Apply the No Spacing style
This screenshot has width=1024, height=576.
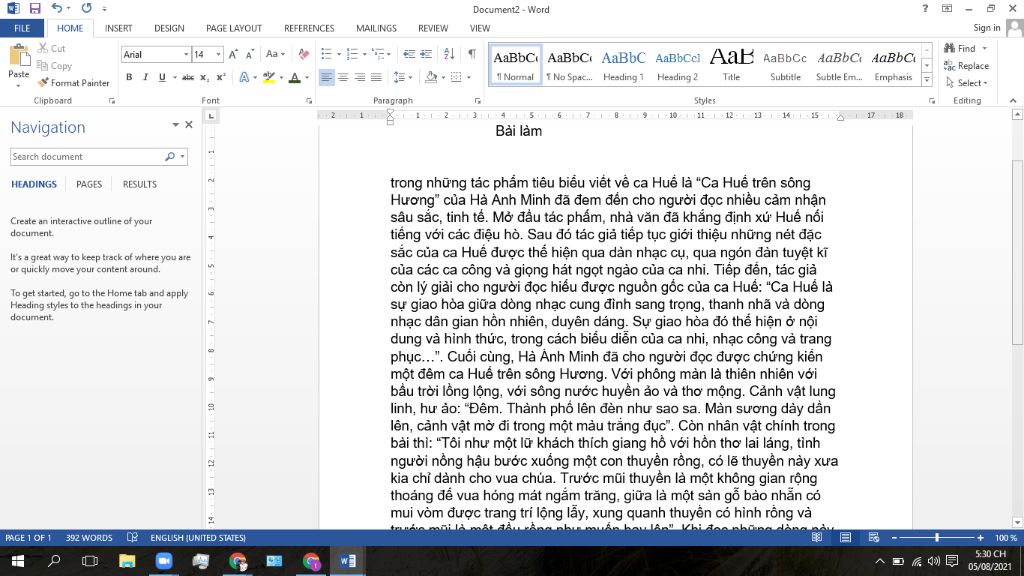click(x=569, y=65)
